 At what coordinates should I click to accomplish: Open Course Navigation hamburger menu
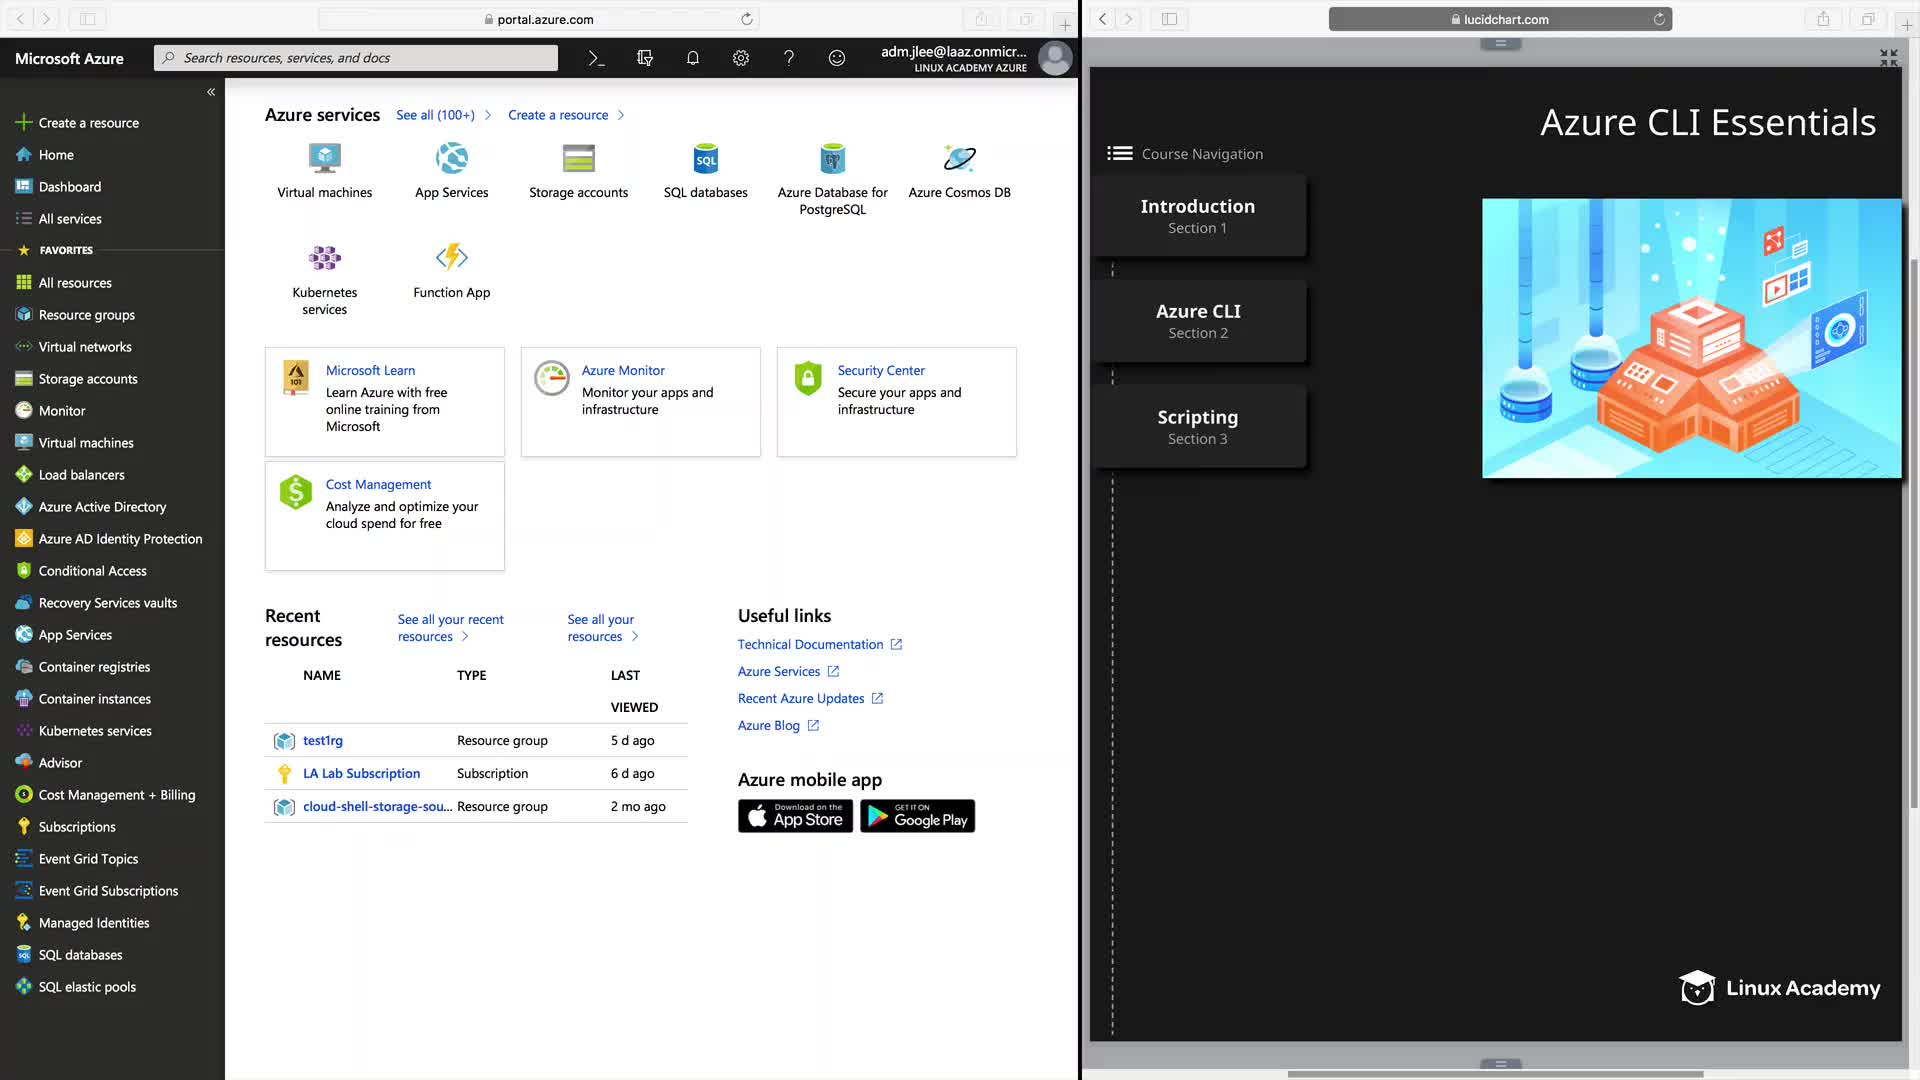1119,154
